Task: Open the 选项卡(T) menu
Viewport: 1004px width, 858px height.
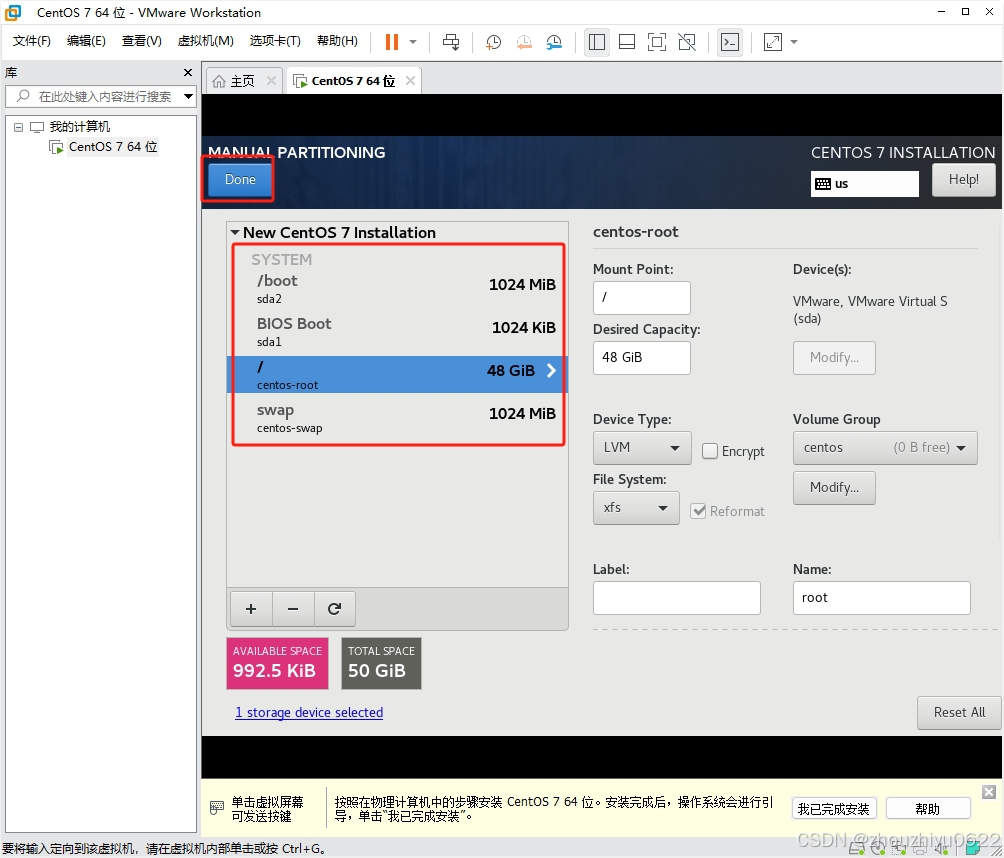Action: [x=275, y=41]
